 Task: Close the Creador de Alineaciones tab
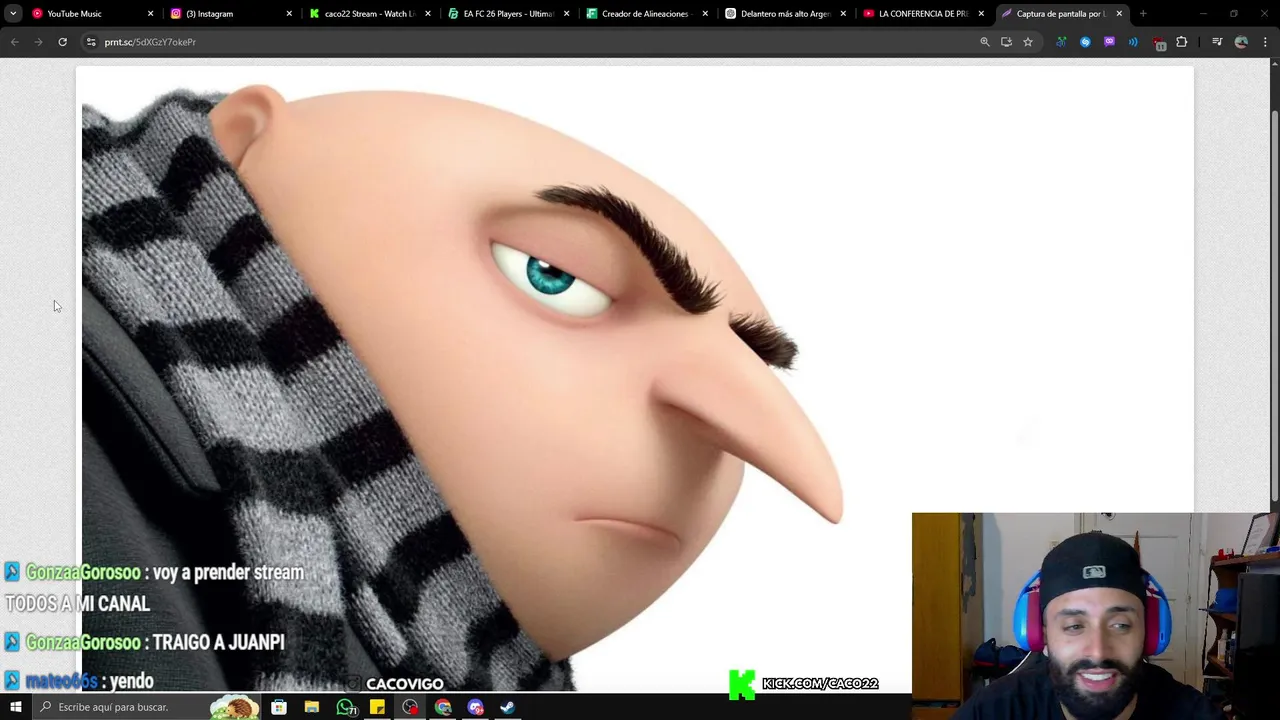point(705,14)
